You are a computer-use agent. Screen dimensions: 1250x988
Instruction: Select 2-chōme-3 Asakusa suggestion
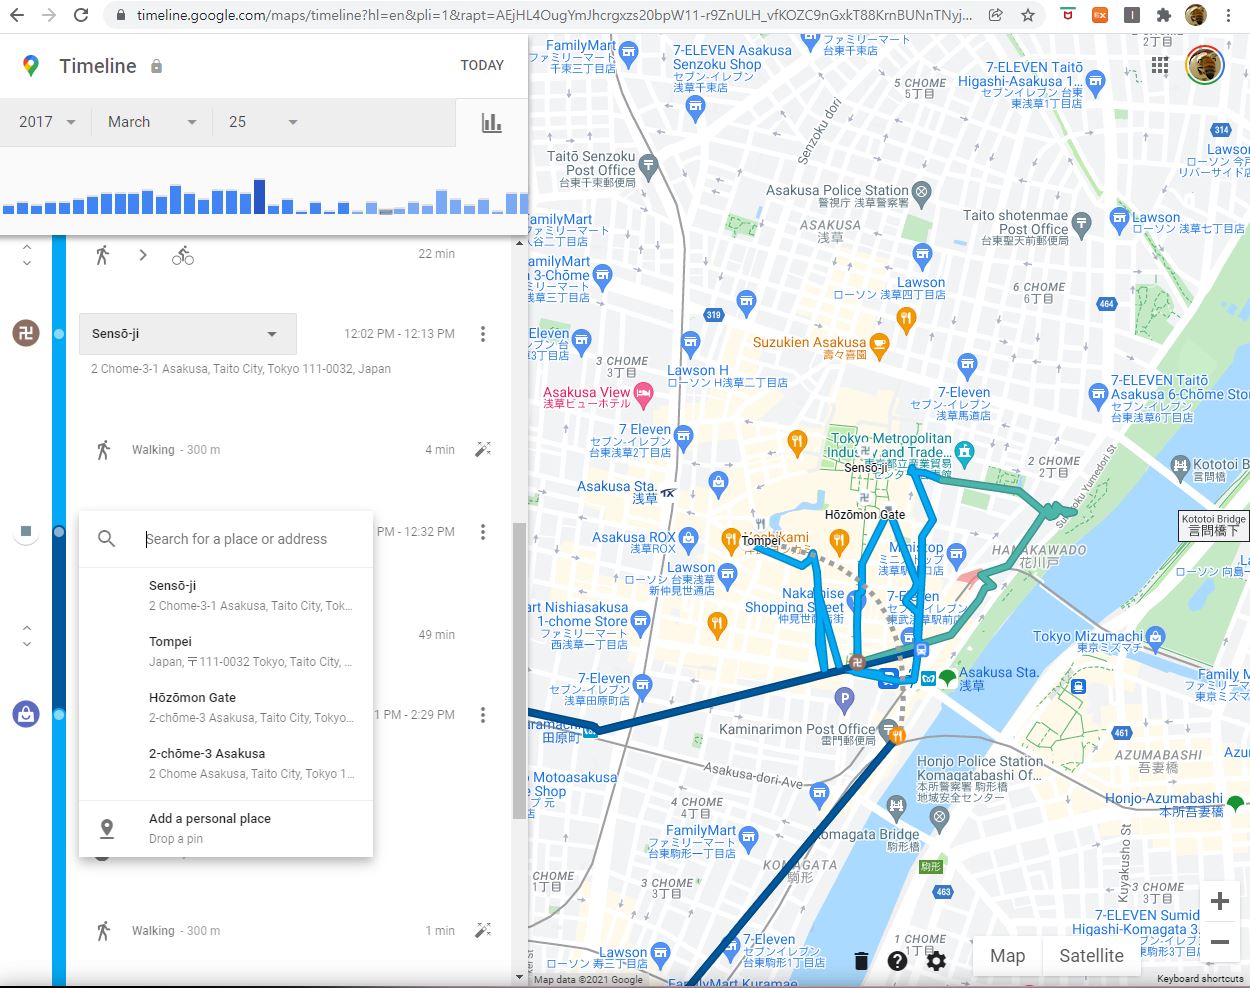click(226, 763)
